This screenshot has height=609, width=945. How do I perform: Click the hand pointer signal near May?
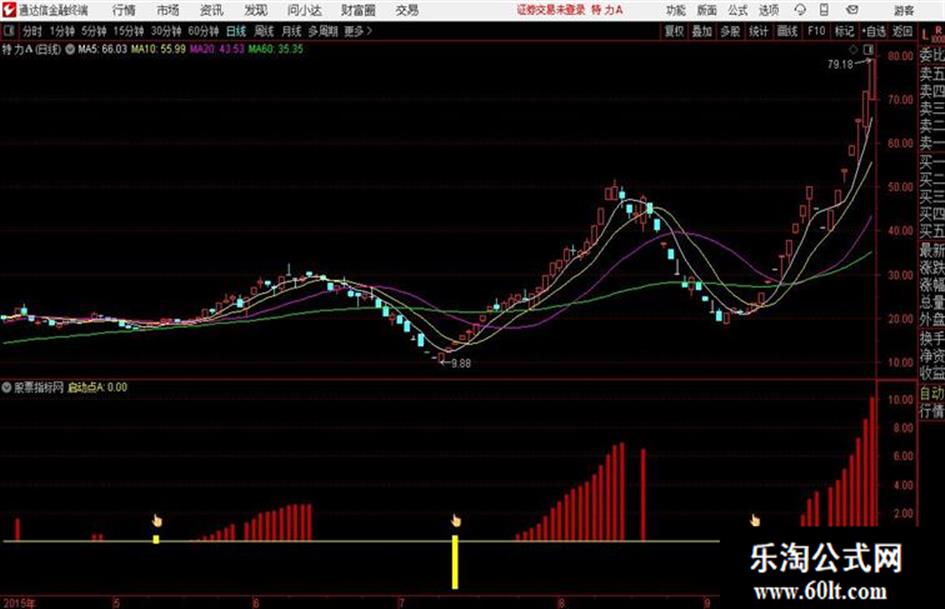[x=157, y=520]
